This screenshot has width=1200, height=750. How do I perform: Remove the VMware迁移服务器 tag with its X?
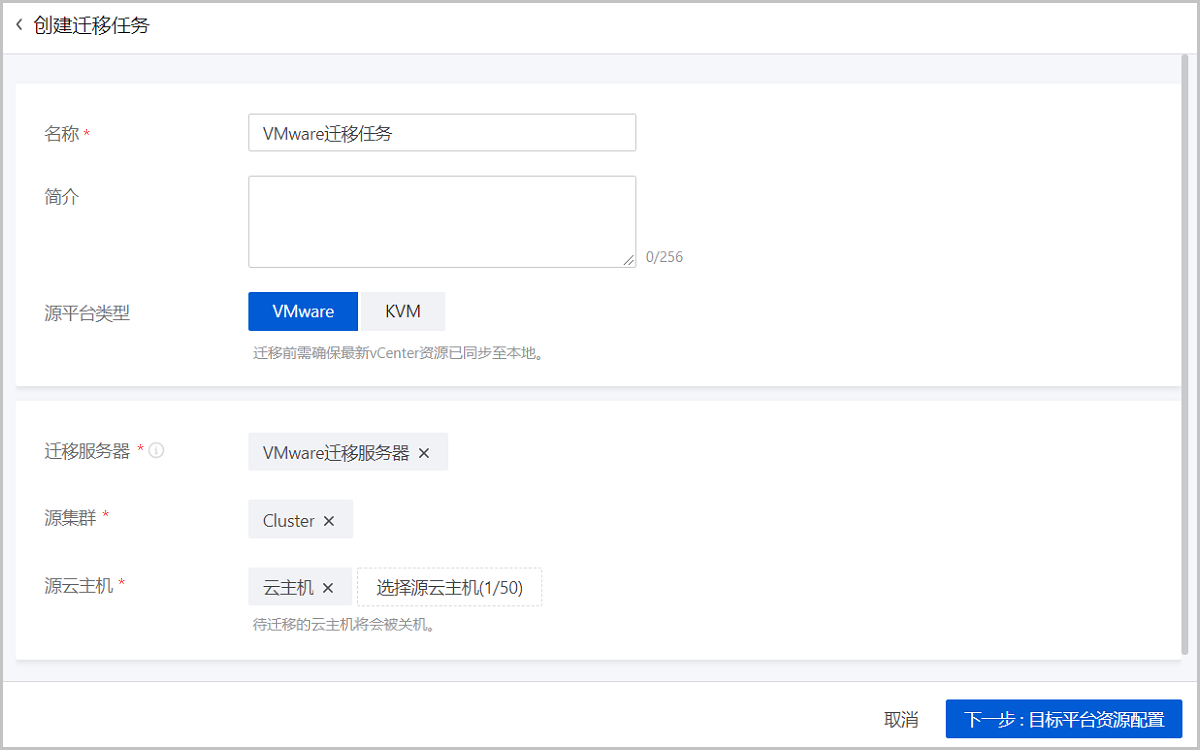[x=424, y=453]
